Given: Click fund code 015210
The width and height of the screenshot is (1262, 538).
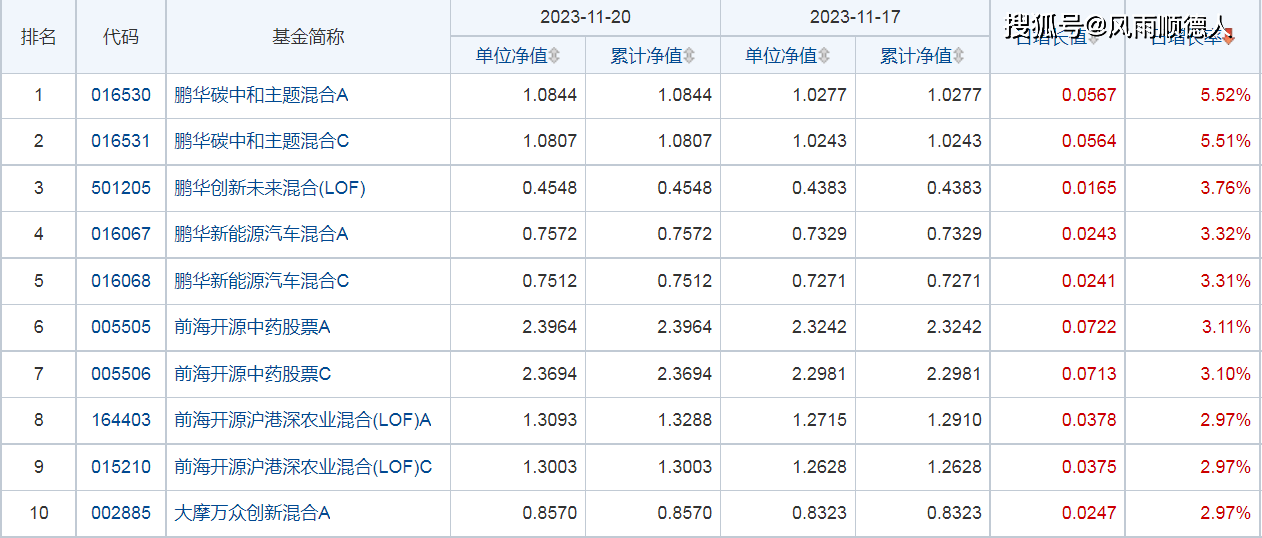Looking at the screenshot, I should [120, 467].
